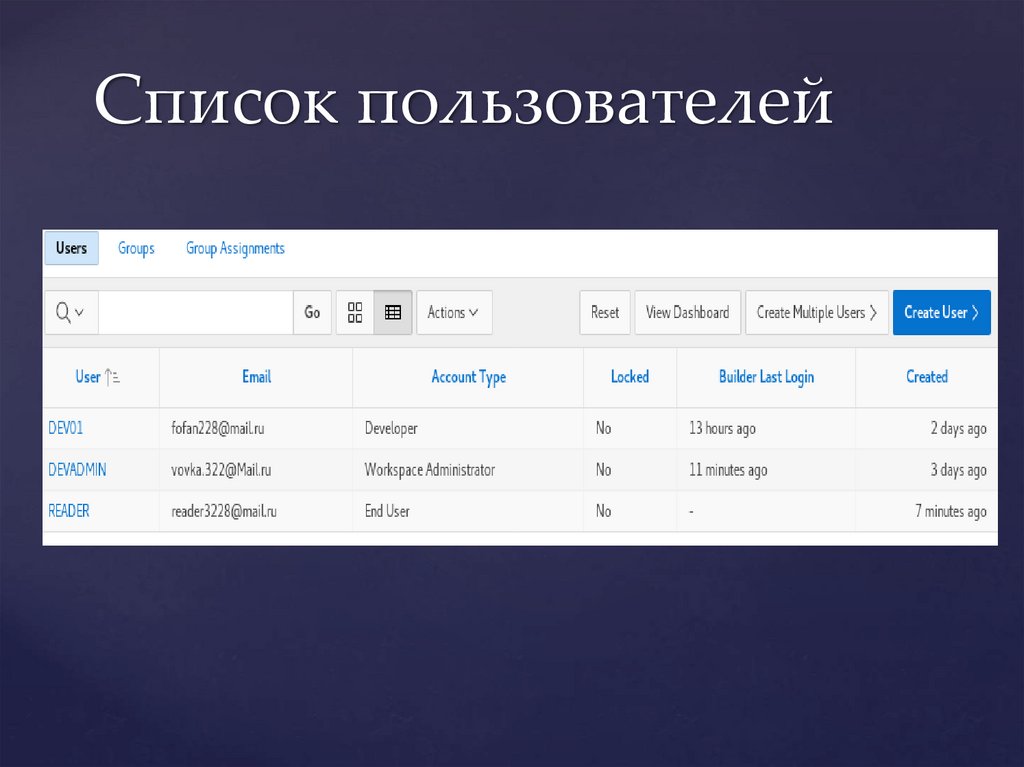Viewport: 1024px width, 767px height.
Task: Click Create User
Action: [935, 312]
